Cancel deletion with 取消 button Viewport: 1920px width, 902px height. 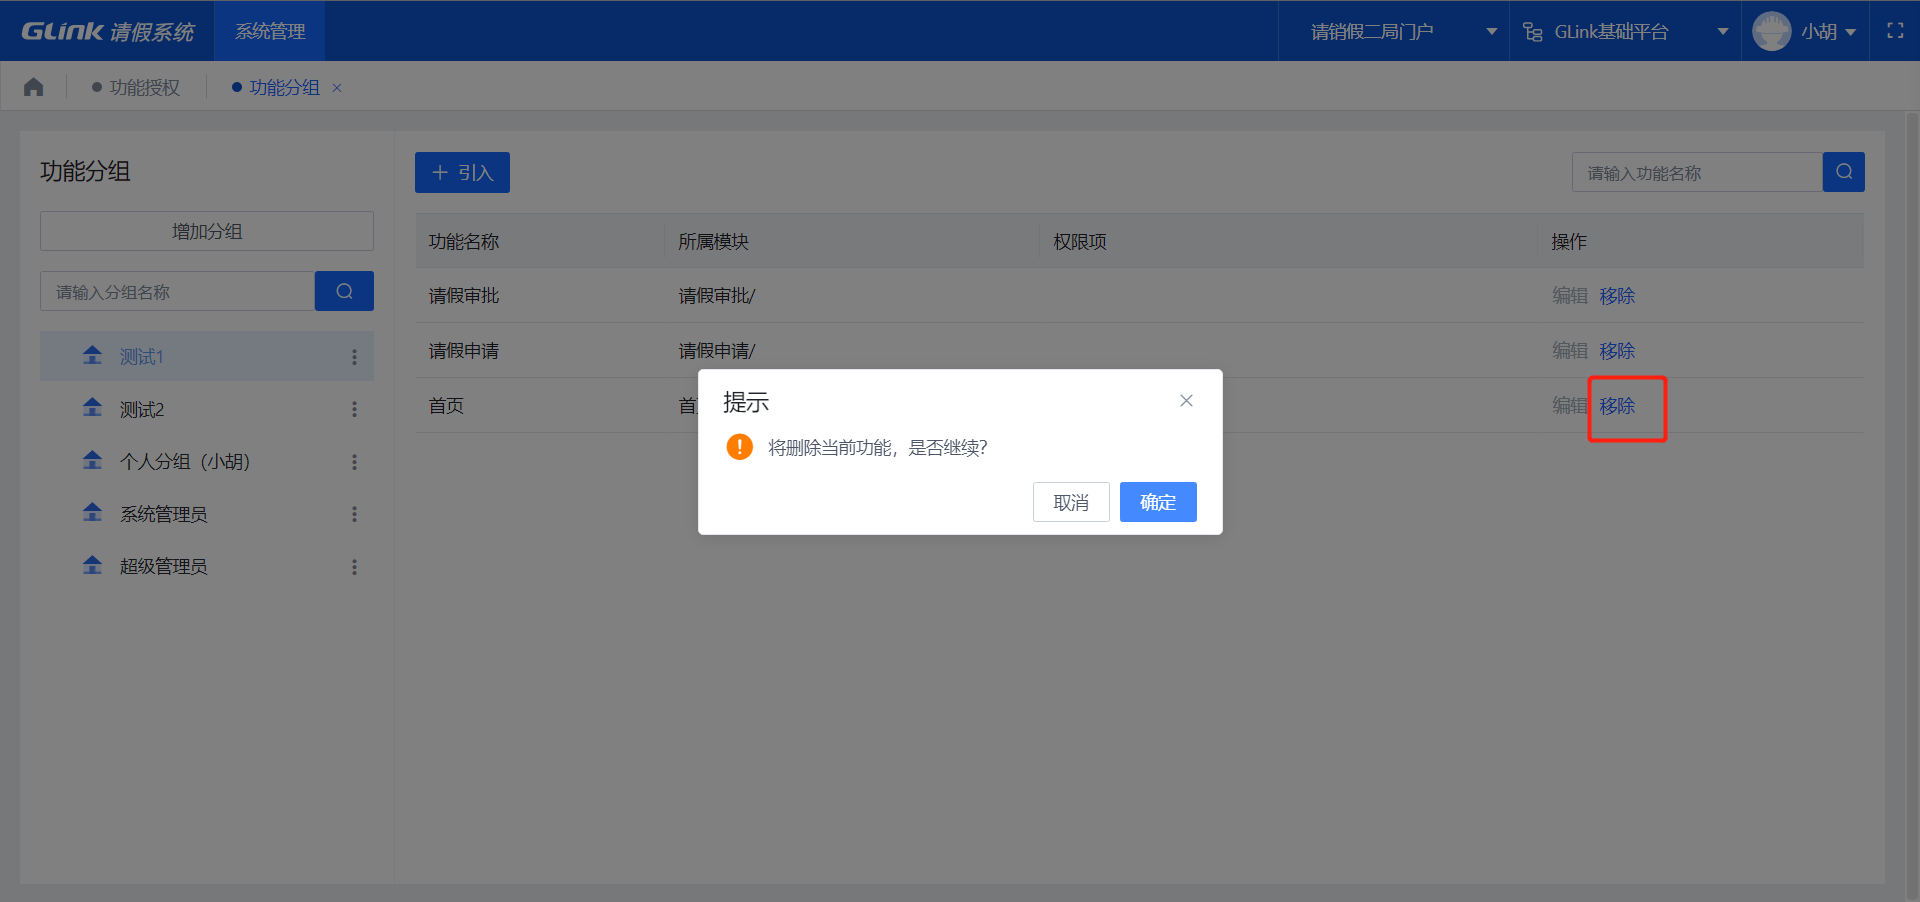[1071, 502]
